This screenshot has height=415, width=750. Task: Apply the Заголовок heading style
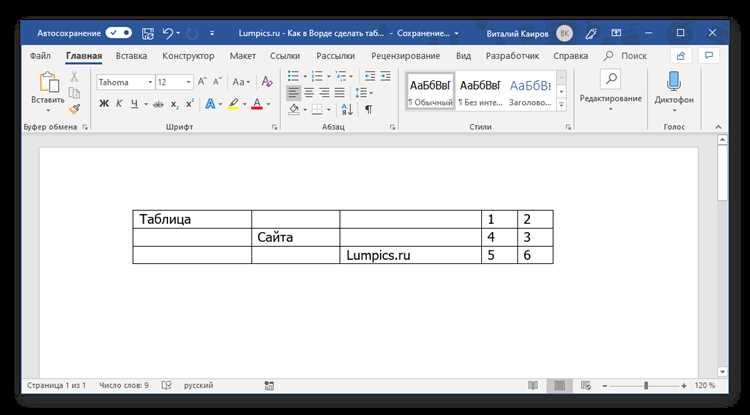point(530,91)
